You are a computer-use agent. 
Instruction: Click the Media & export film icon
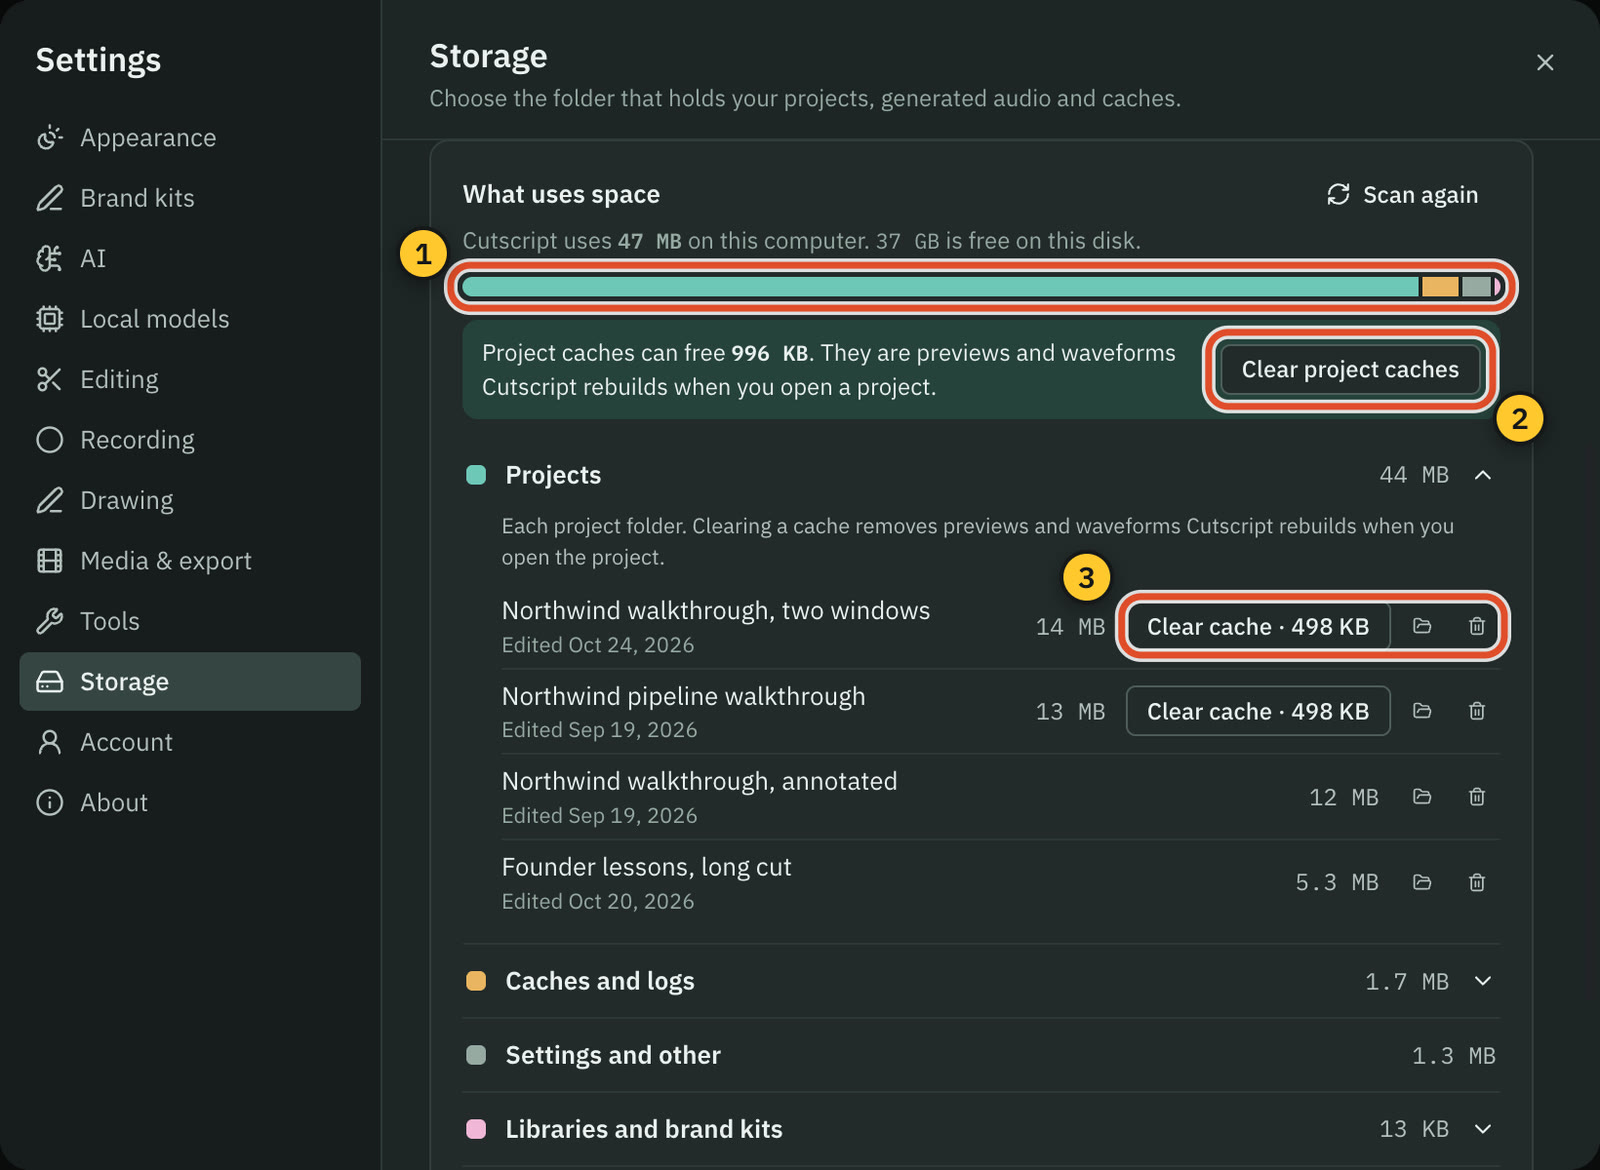[x=49, y=561]
